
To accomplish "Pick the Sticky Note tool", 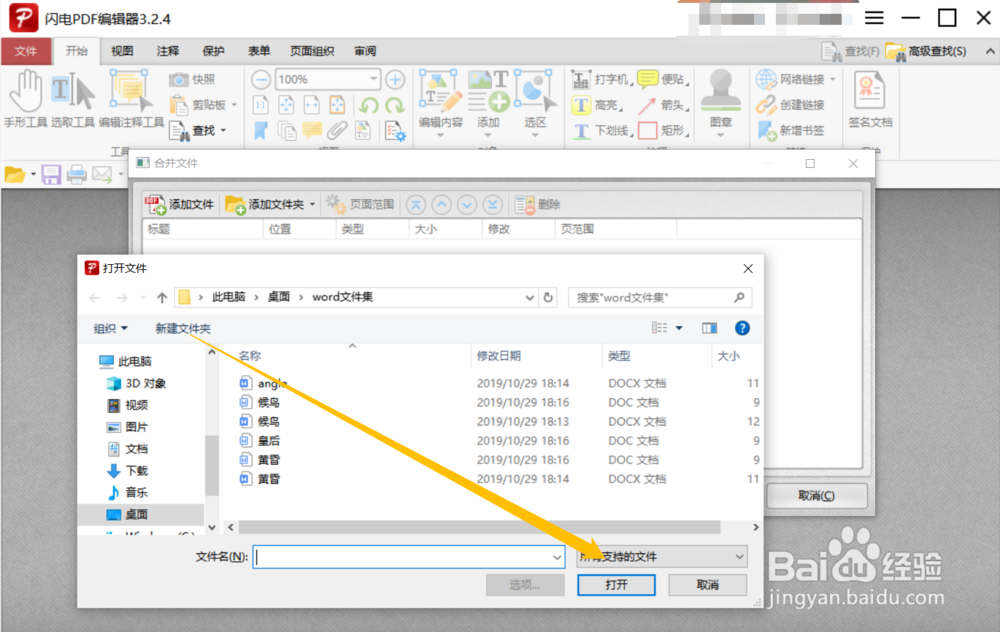I will (x=663, y=79).
